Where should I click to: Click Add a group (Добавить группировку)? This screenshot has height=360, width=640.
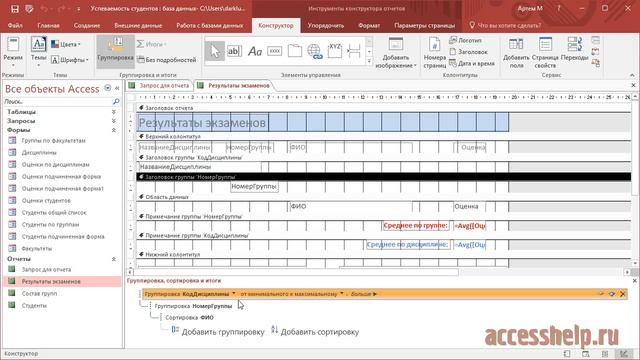[x=218, y=332]
